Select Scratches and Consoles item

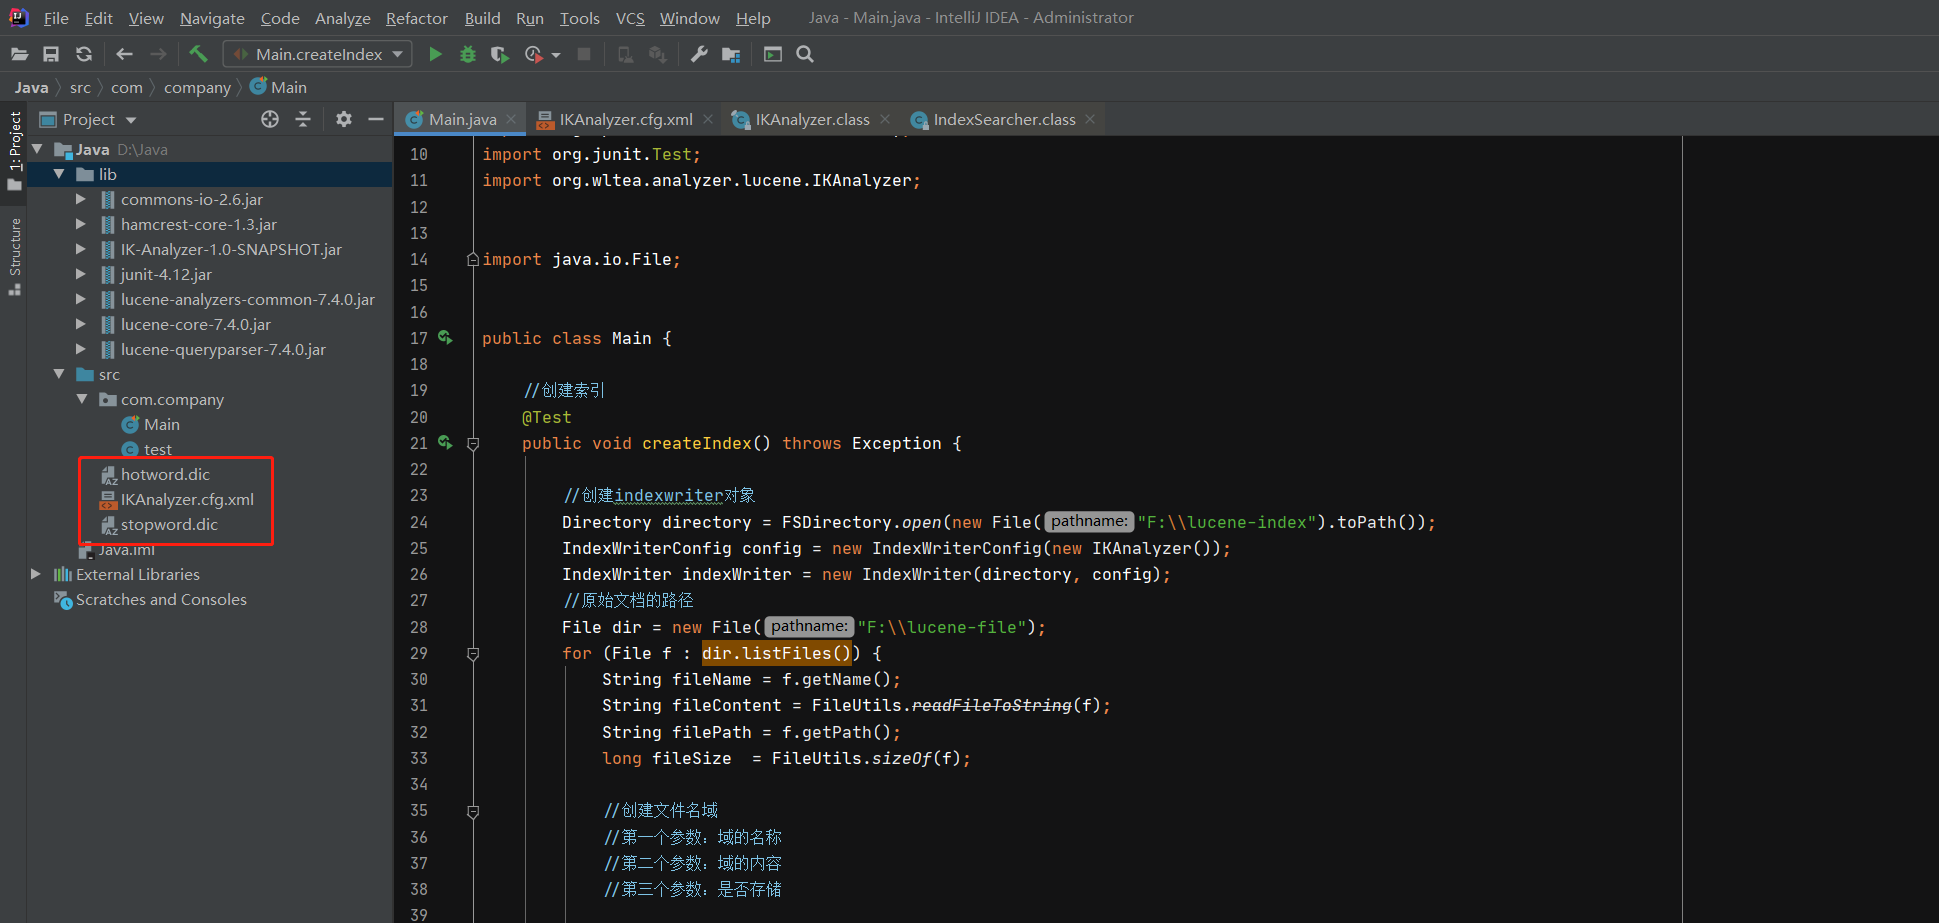(x=161, y=599)
